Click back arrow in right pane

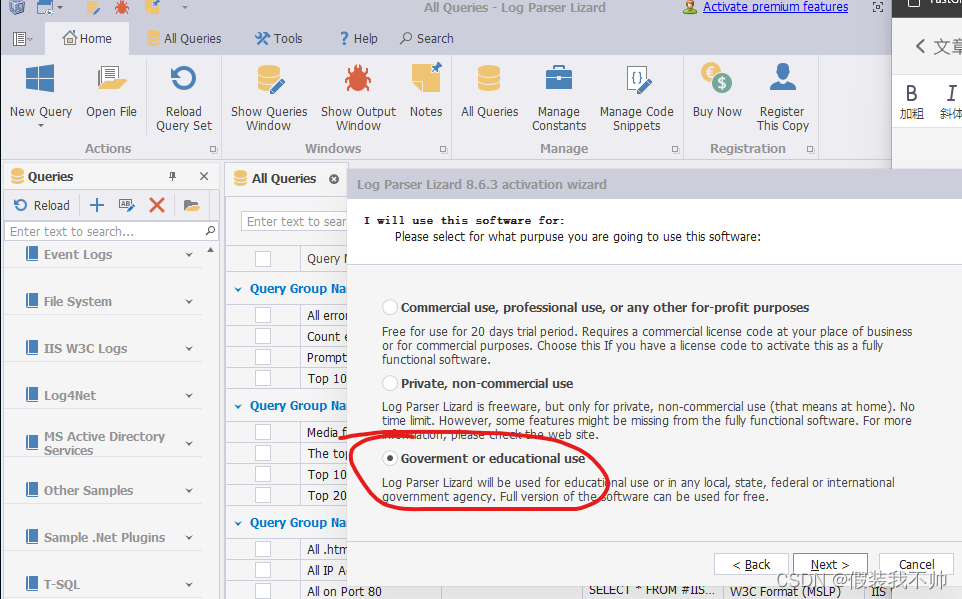[920, 46]
